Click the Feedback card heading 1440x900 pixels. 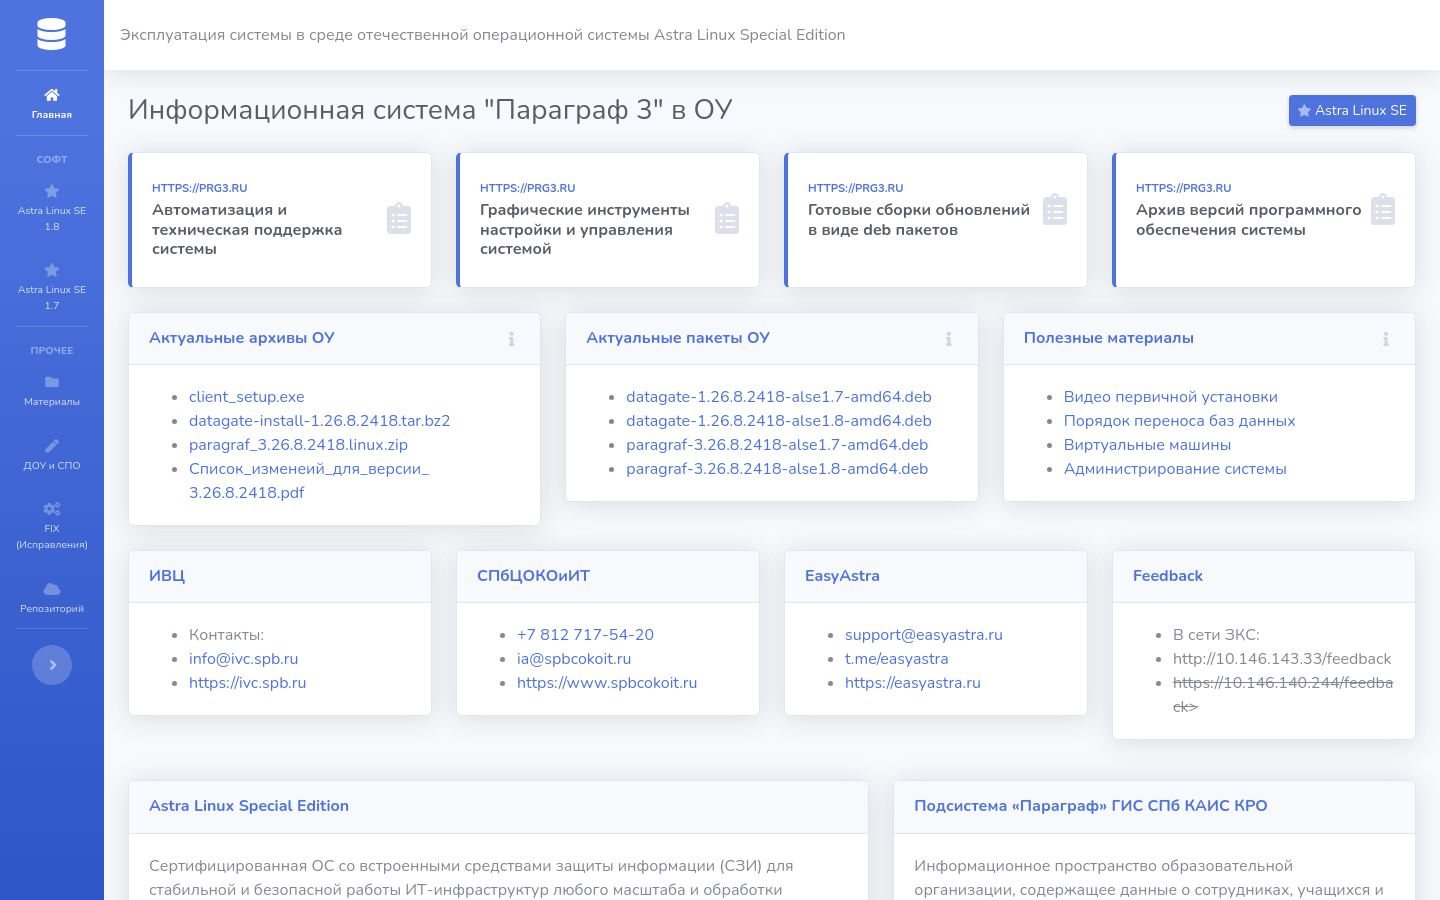tap(1168, 576)
